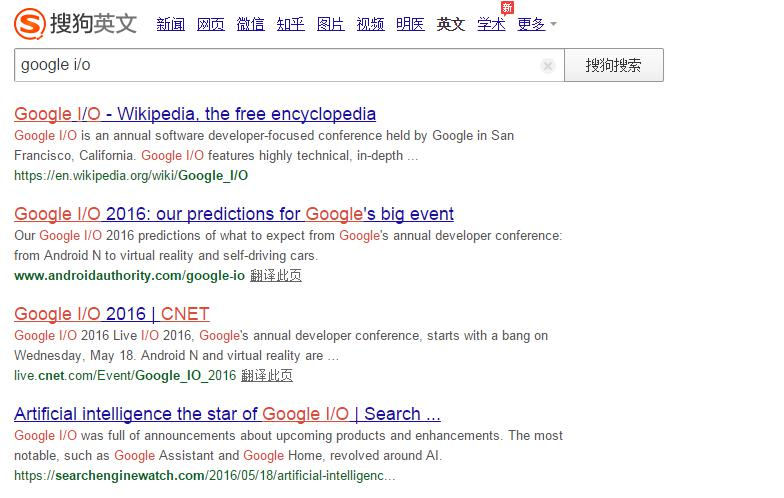Open the Google I/O 2016 CNET result
This screenshot has height=498, width=784.
point(112,314)
